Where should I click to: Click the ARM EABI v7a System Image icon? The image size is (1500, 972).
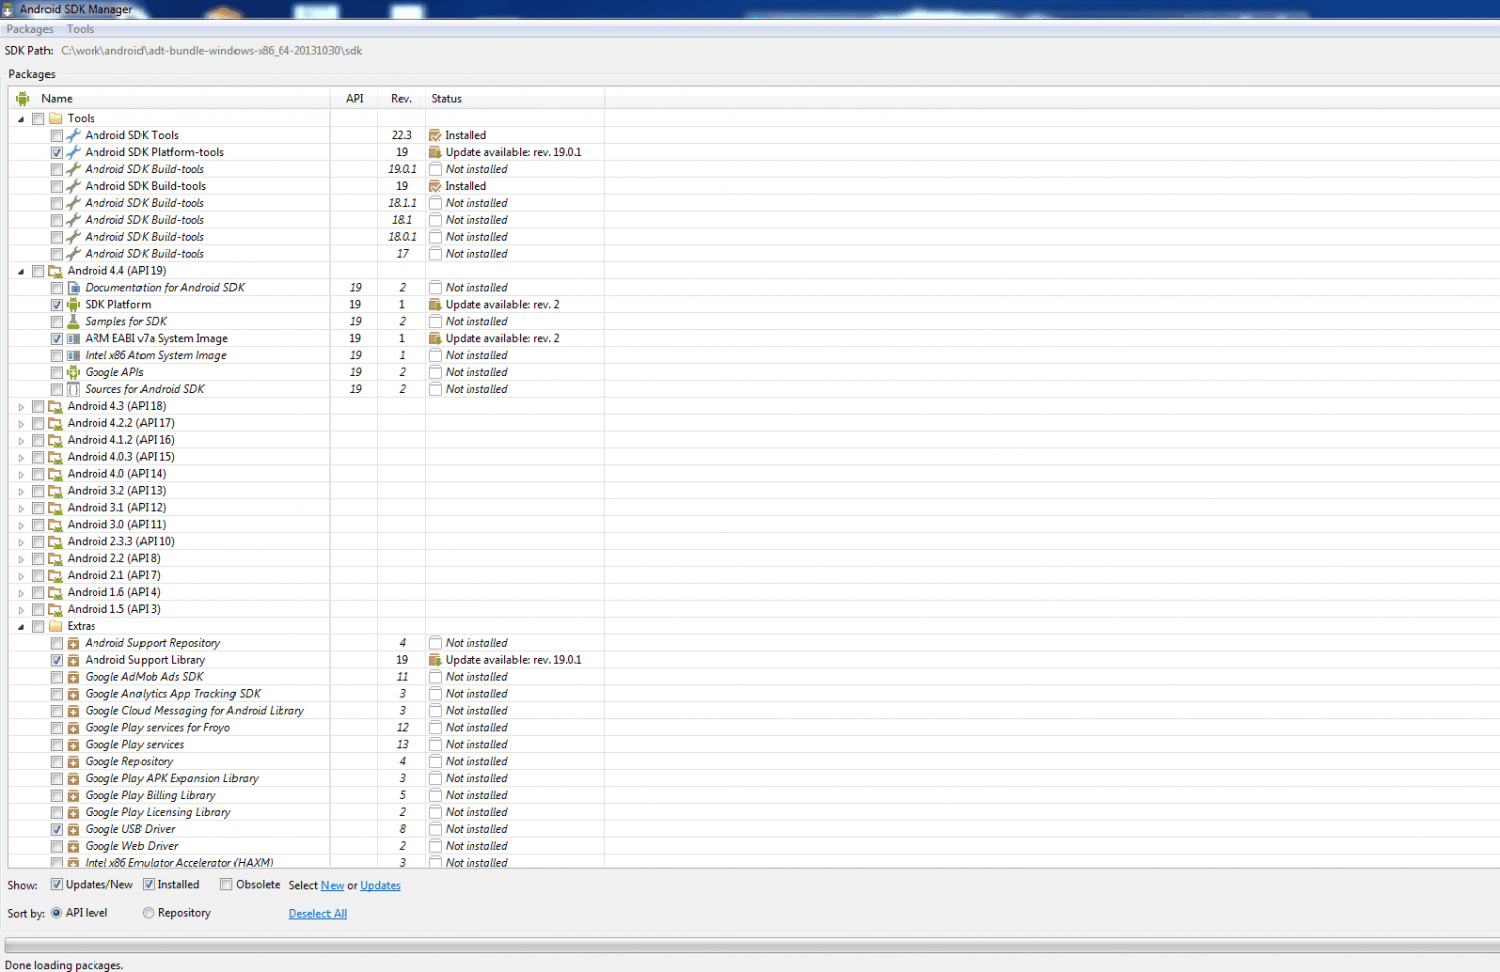[x=73, y=339]
